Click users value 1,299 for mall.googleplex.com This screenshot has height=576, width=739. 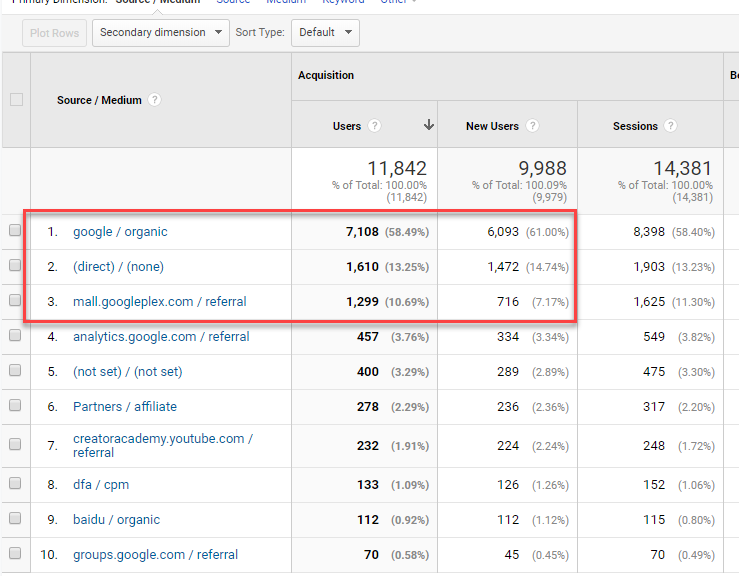(x=362, y=302)
